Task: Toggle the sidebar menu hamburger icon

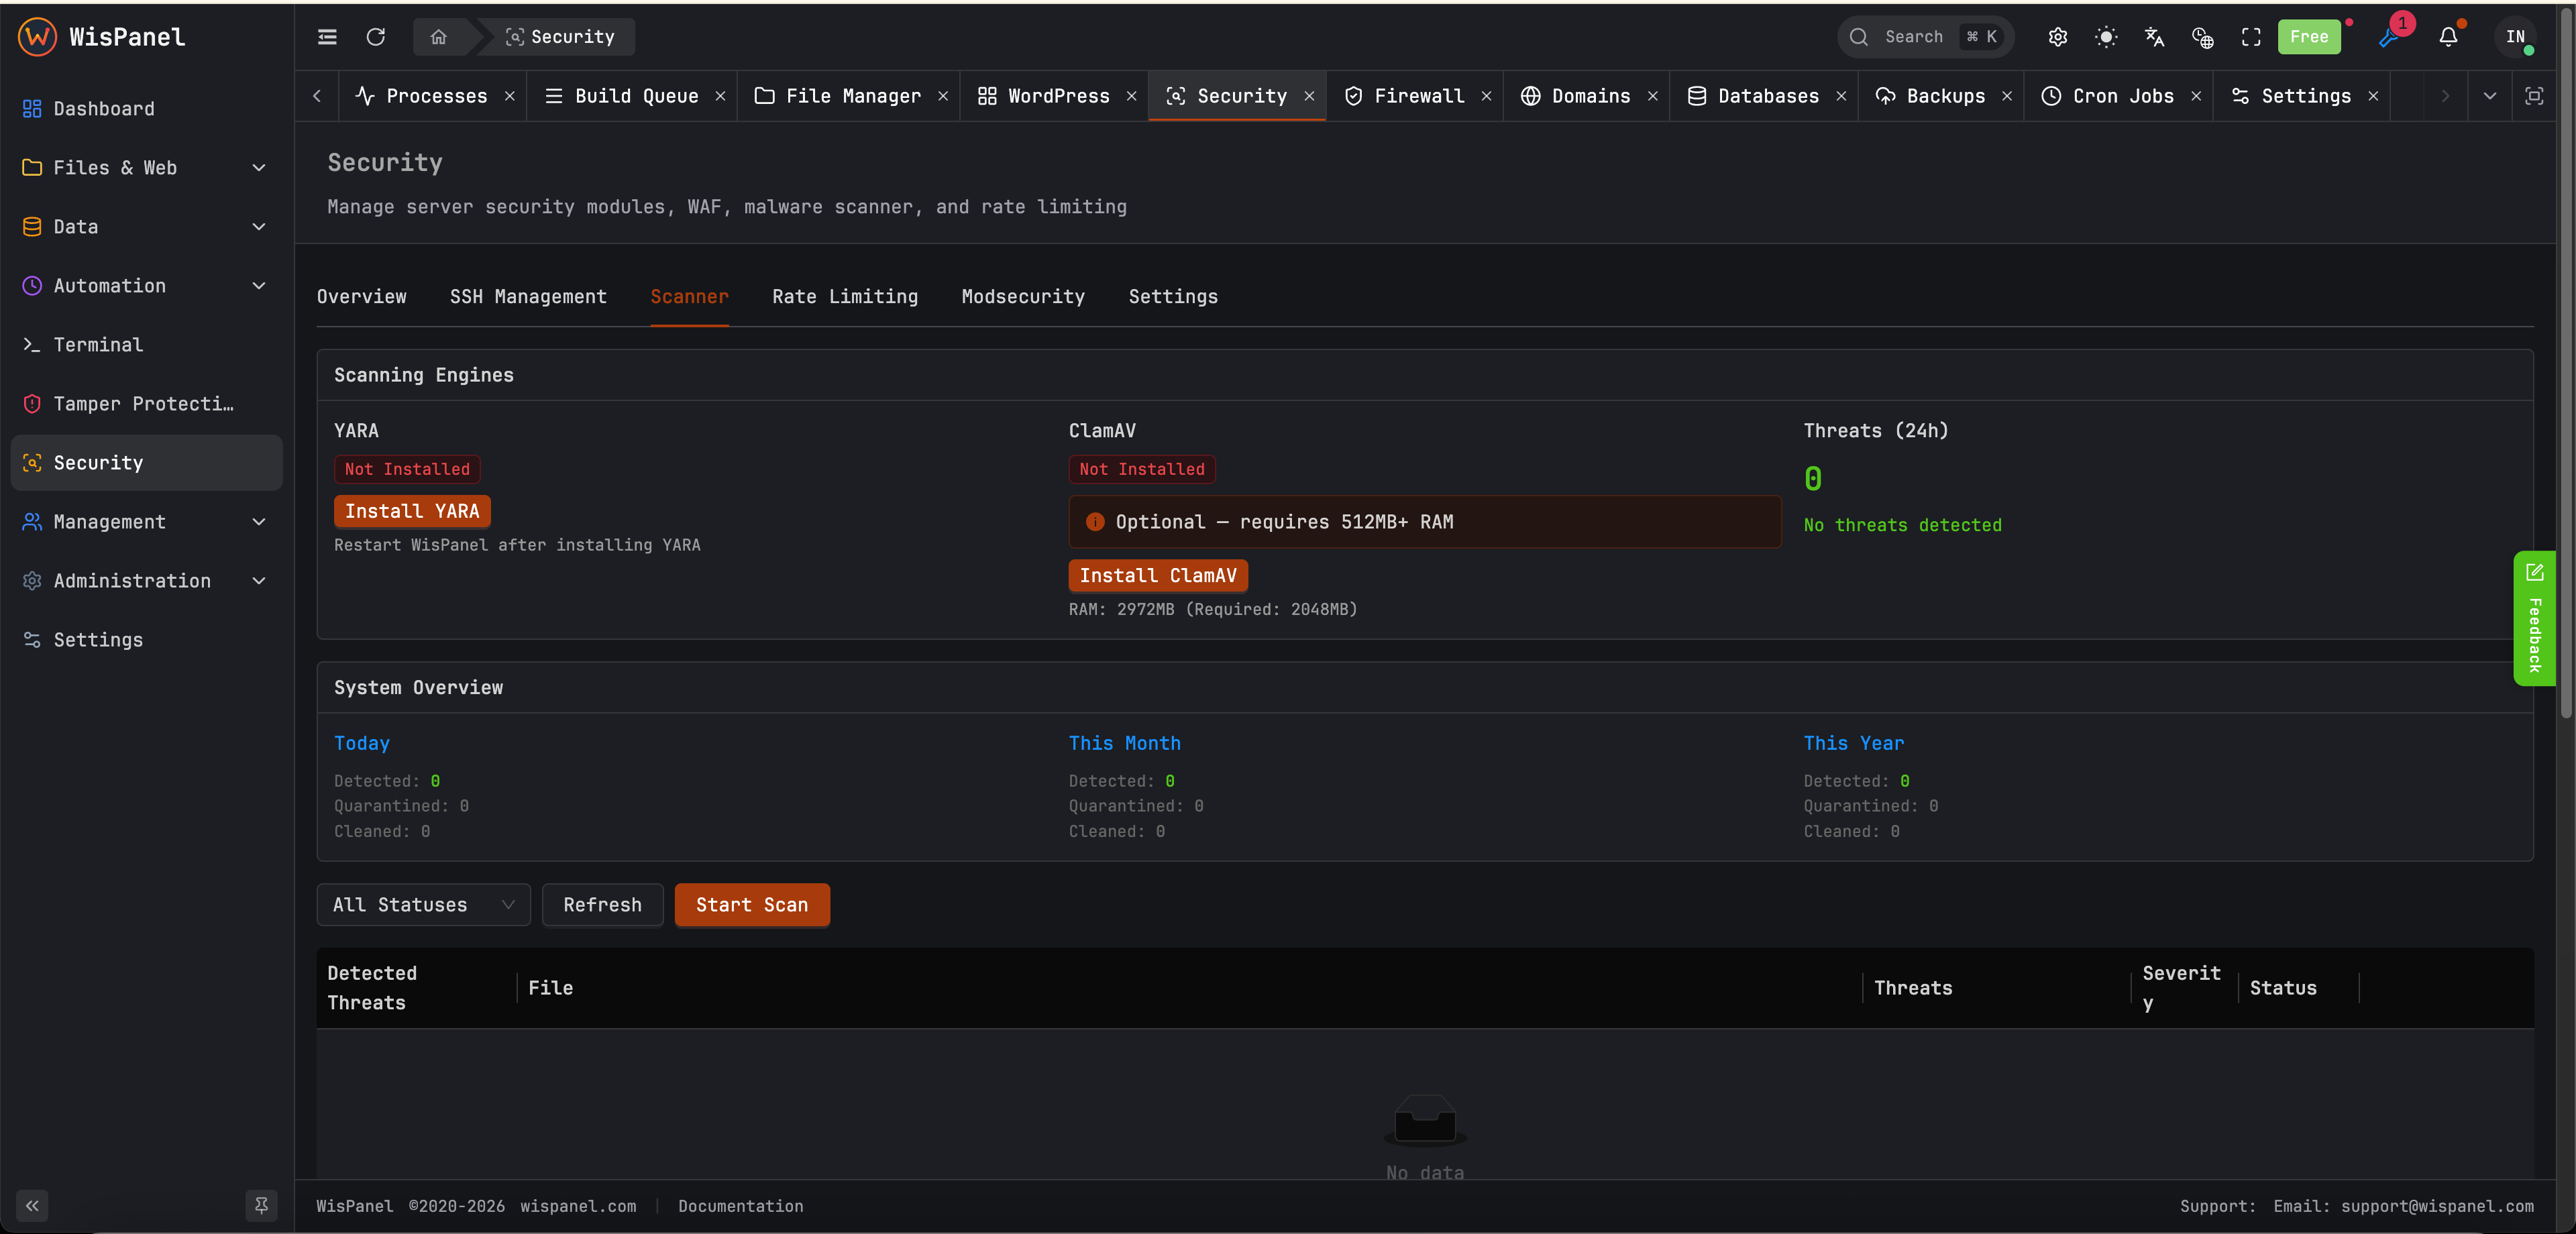Action: click(x=327, y=37)
